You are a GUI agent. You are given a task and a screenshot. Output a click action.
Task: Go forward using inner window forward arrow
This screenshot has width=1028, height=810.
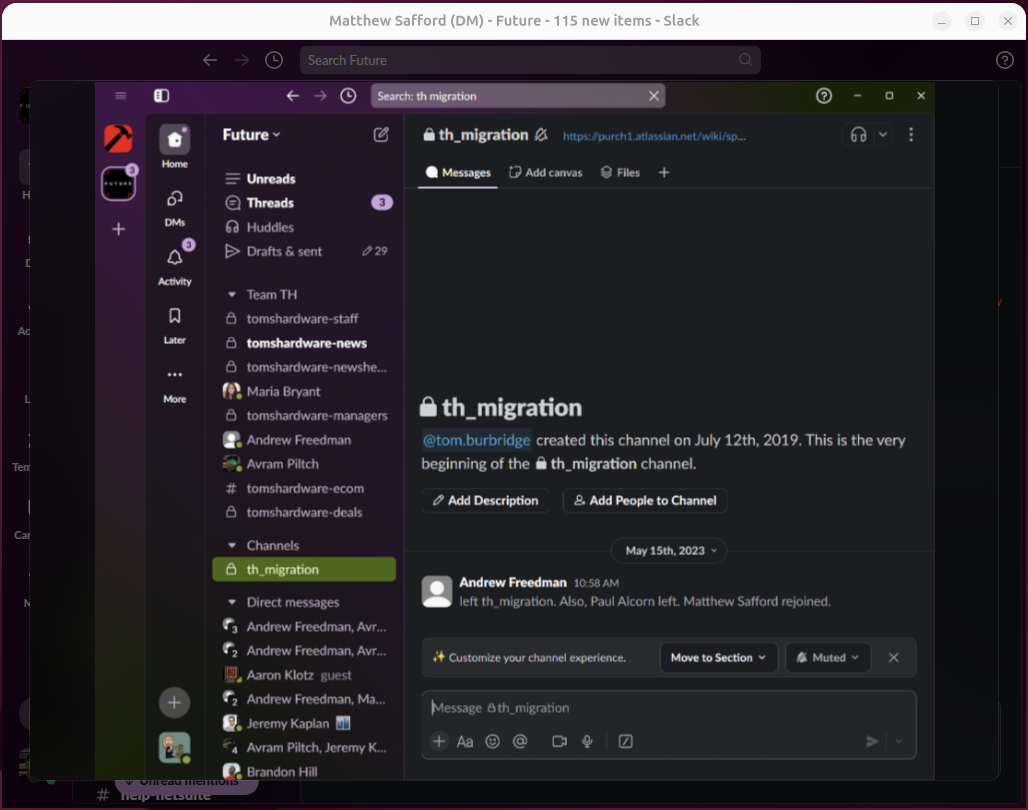point(320,96)
